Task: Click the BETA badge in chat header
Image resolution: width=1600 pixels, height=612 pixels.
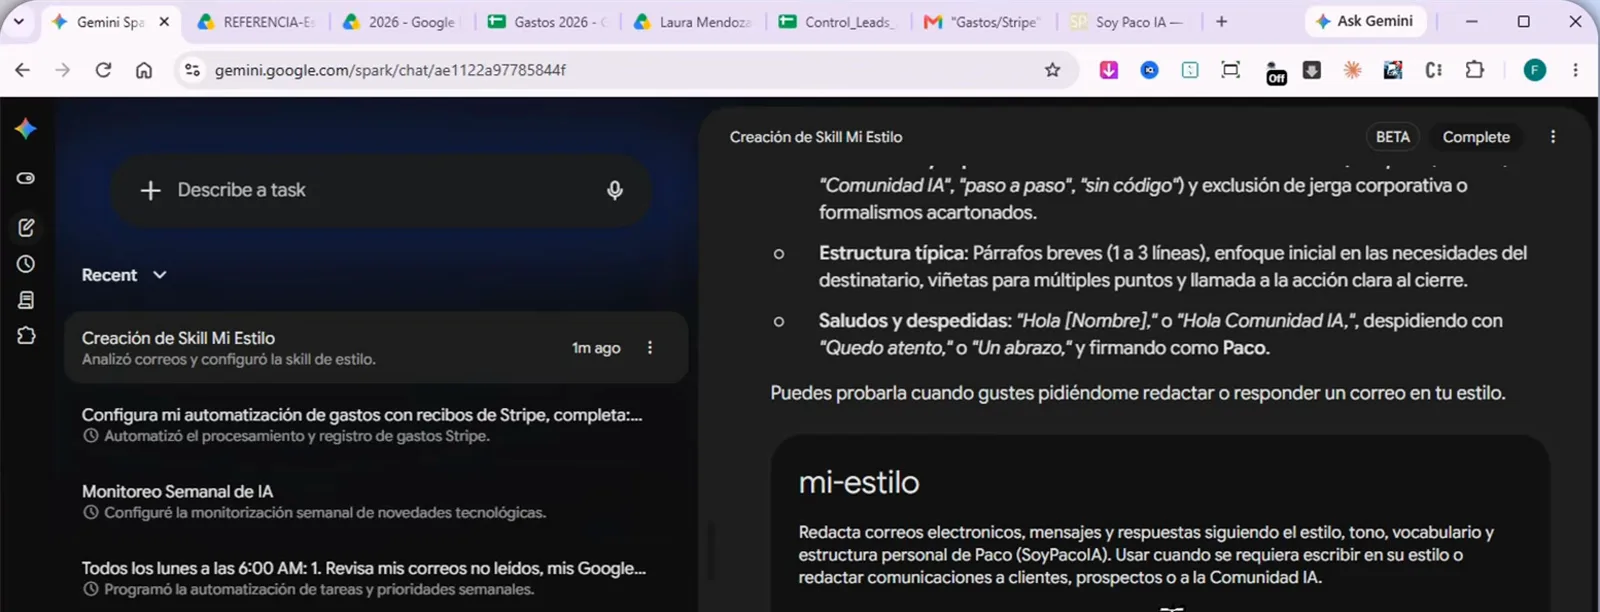Action: click(1392, 137)
